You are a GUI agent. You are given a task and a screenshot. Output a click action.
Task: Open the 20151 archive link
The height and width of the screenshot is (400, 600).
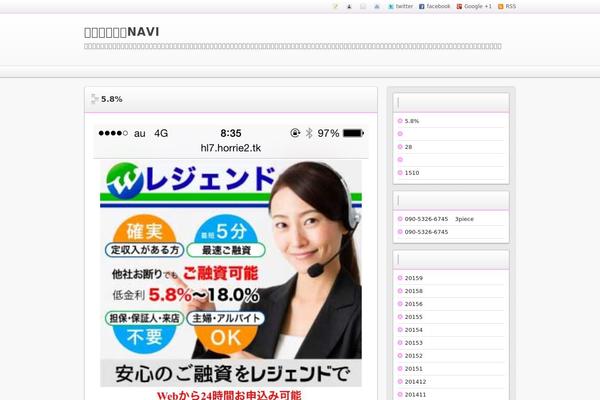414,369
